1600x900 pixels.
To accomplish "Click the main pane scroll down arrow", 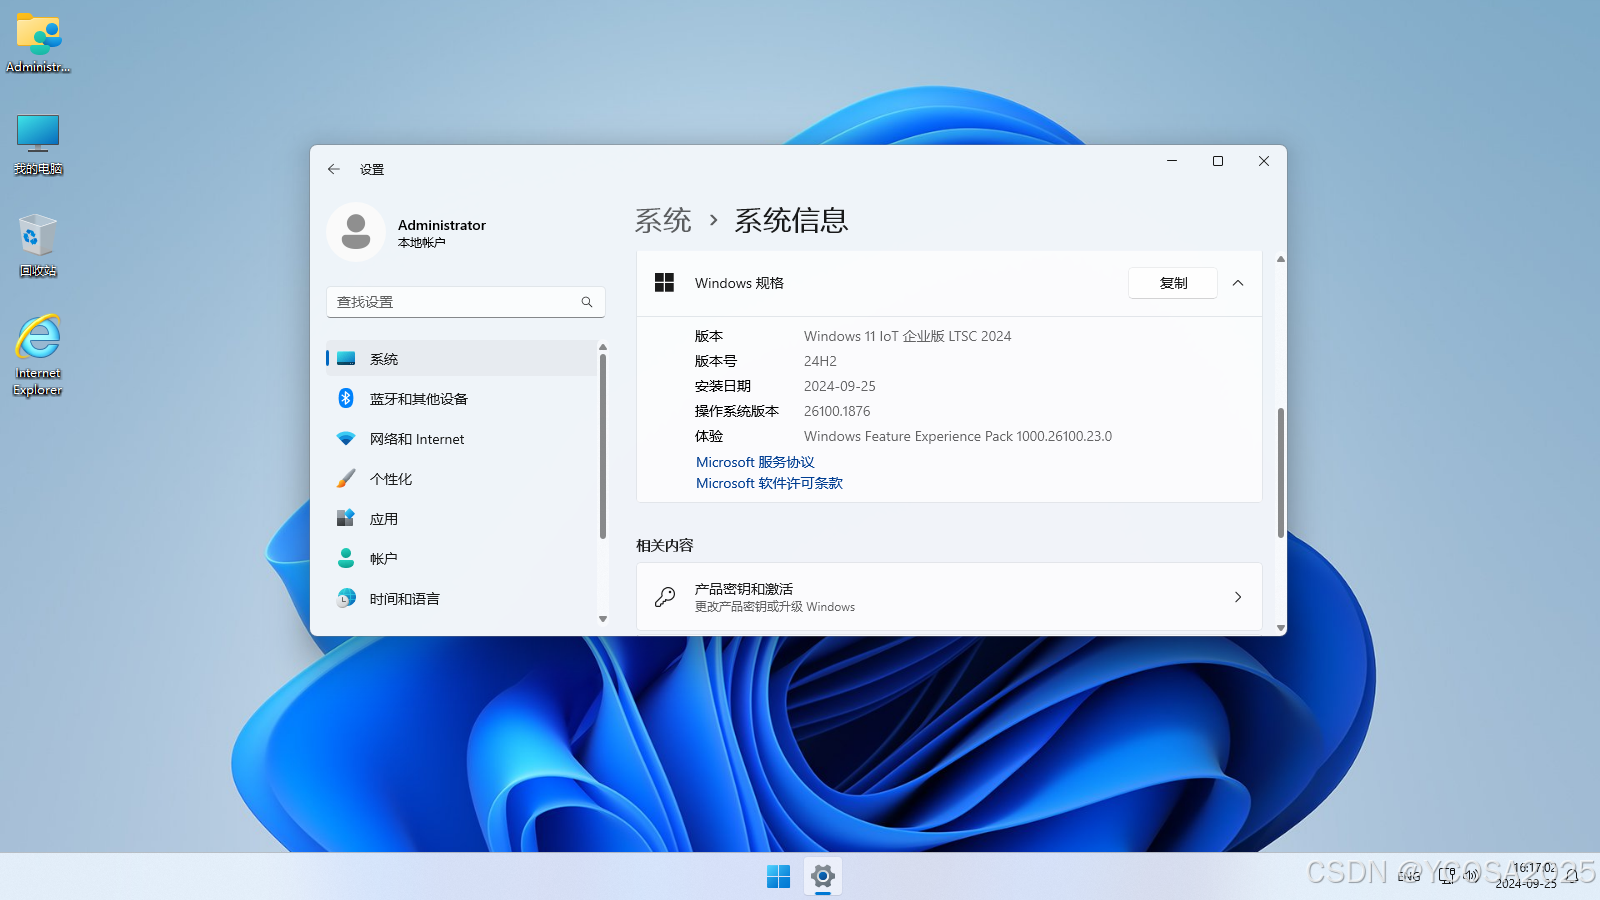I will (1280, 628).
